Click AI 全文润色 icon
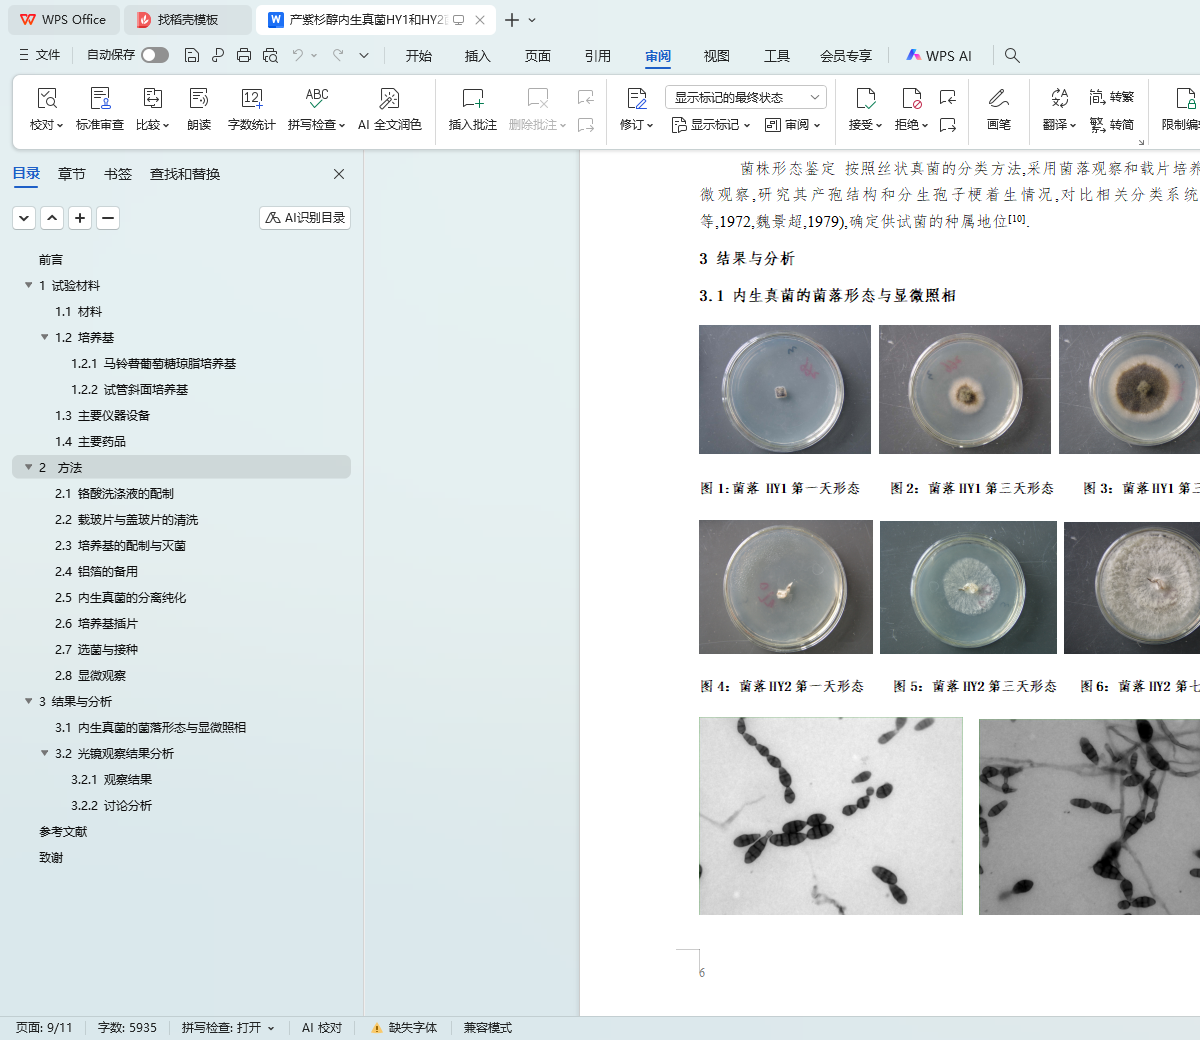1200x1040 pixels. pos(389,98)
